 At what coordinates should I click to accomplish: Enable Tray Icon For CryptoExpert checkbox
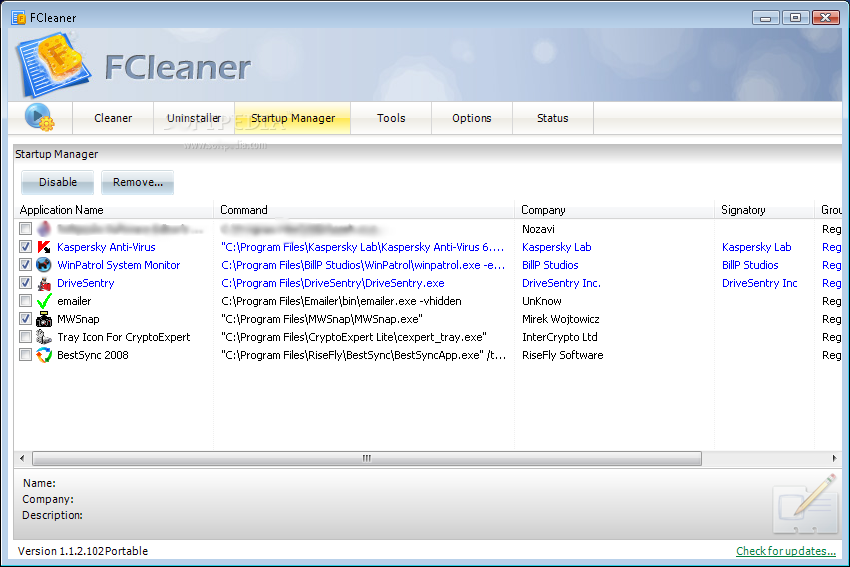pyautogui.click(x=25, y=337)
